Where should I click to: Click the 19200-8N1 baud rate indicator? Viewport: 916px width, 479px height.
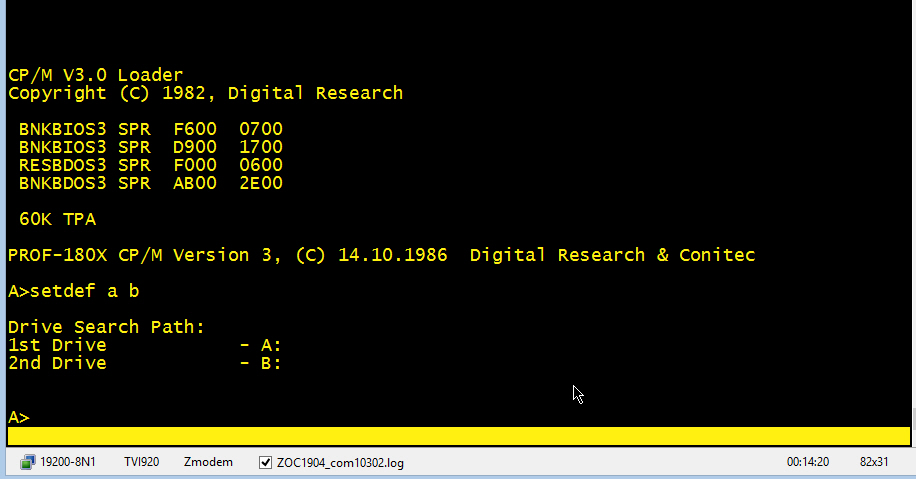point(68,462)
